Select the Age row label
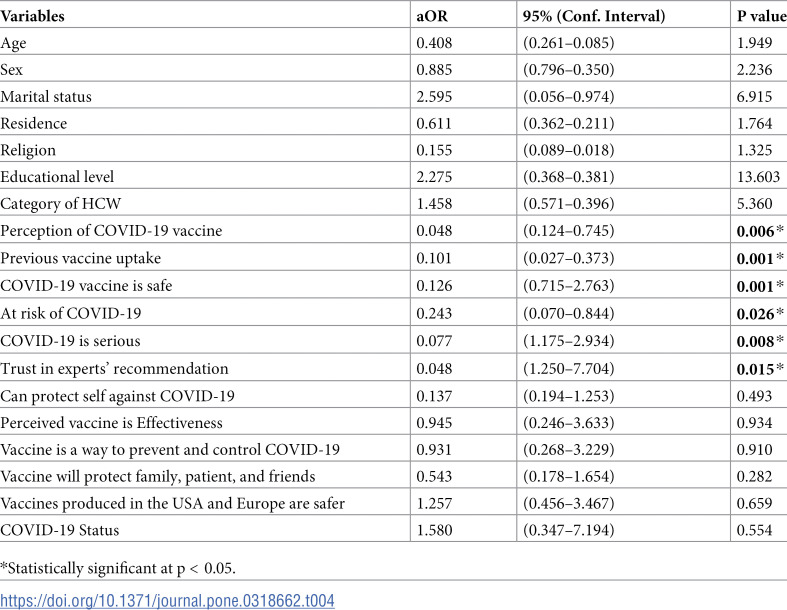The image size is (787, 610). click(x=14, y=43)
